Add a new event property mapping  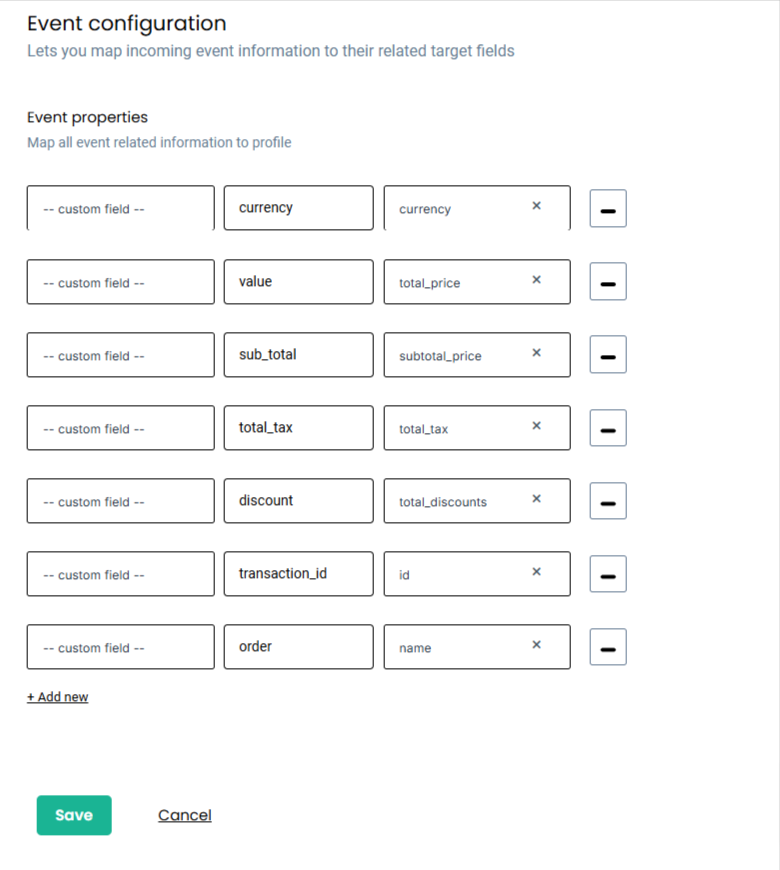pos(57,696)
